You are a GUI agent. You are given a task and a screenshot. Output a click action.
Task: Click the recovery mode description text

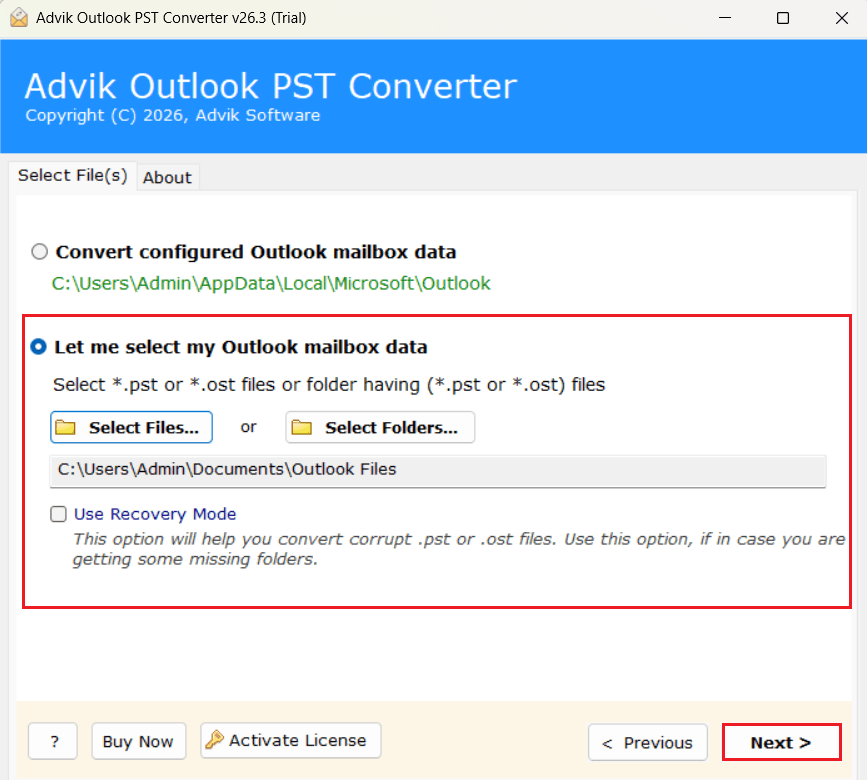click(x=459, y=549)
